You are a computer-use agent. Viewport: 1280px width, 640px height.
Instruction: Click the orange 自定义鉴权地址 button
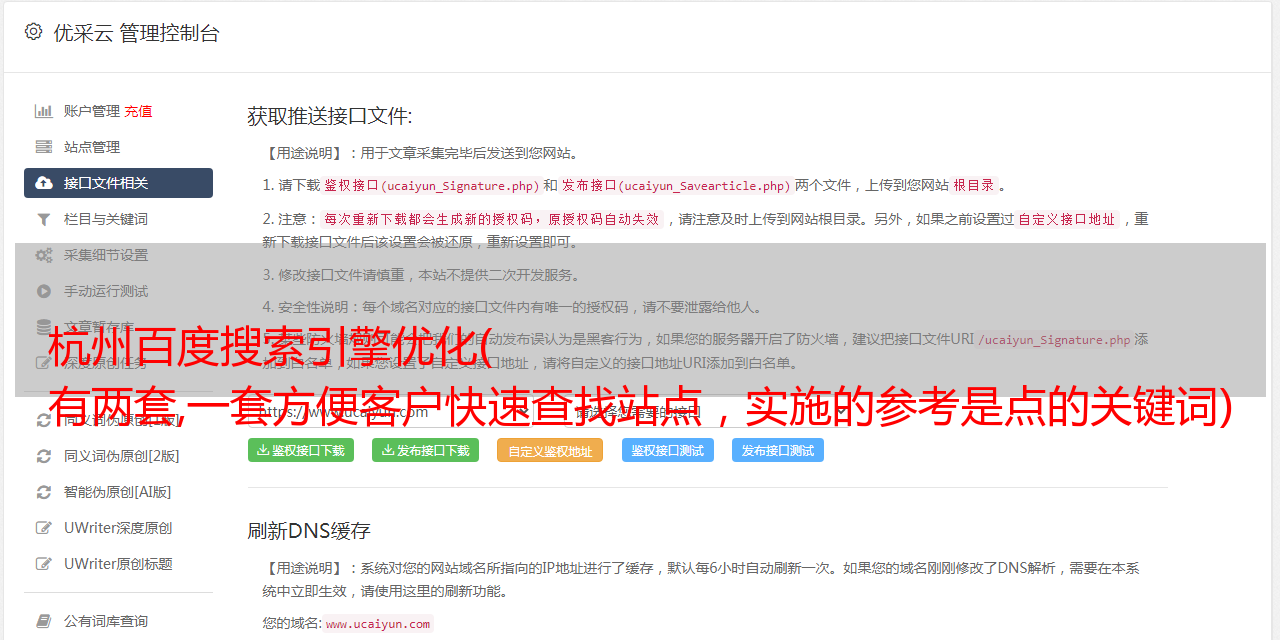click(550, 450)
